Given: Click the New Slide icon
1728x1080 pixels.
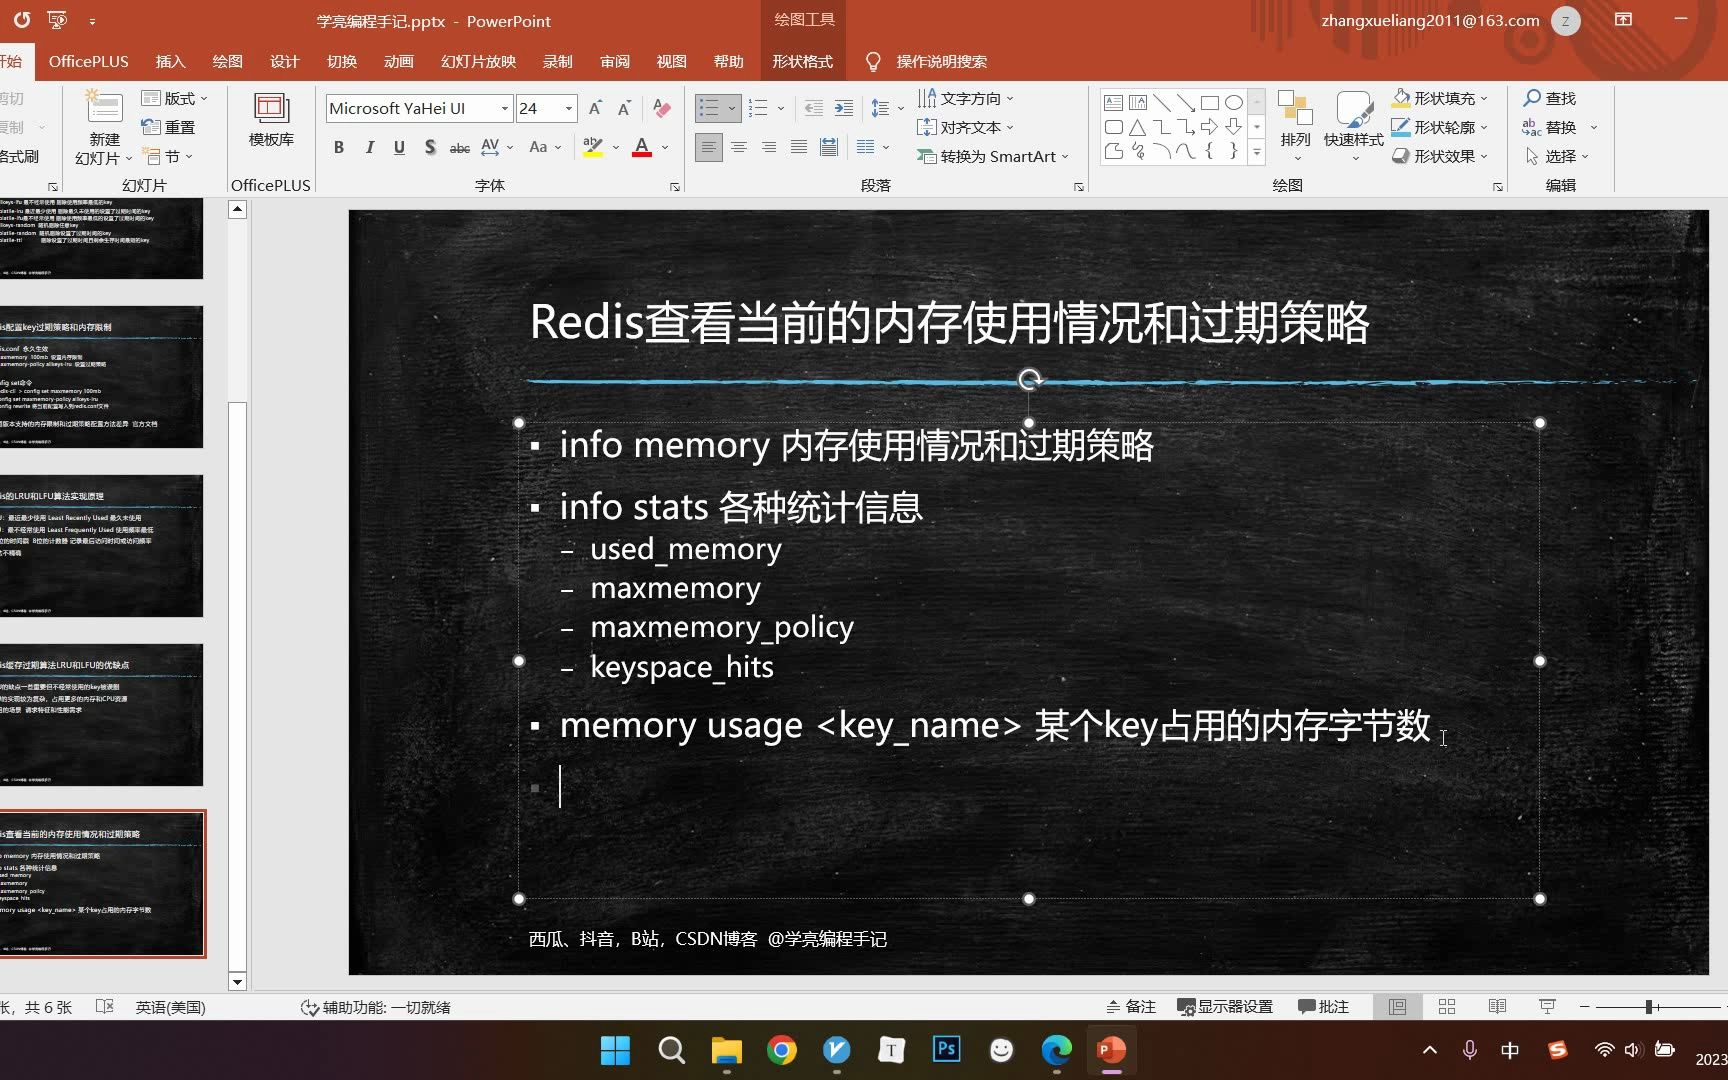Looking at the screenshot, I should tap(104, 108).
